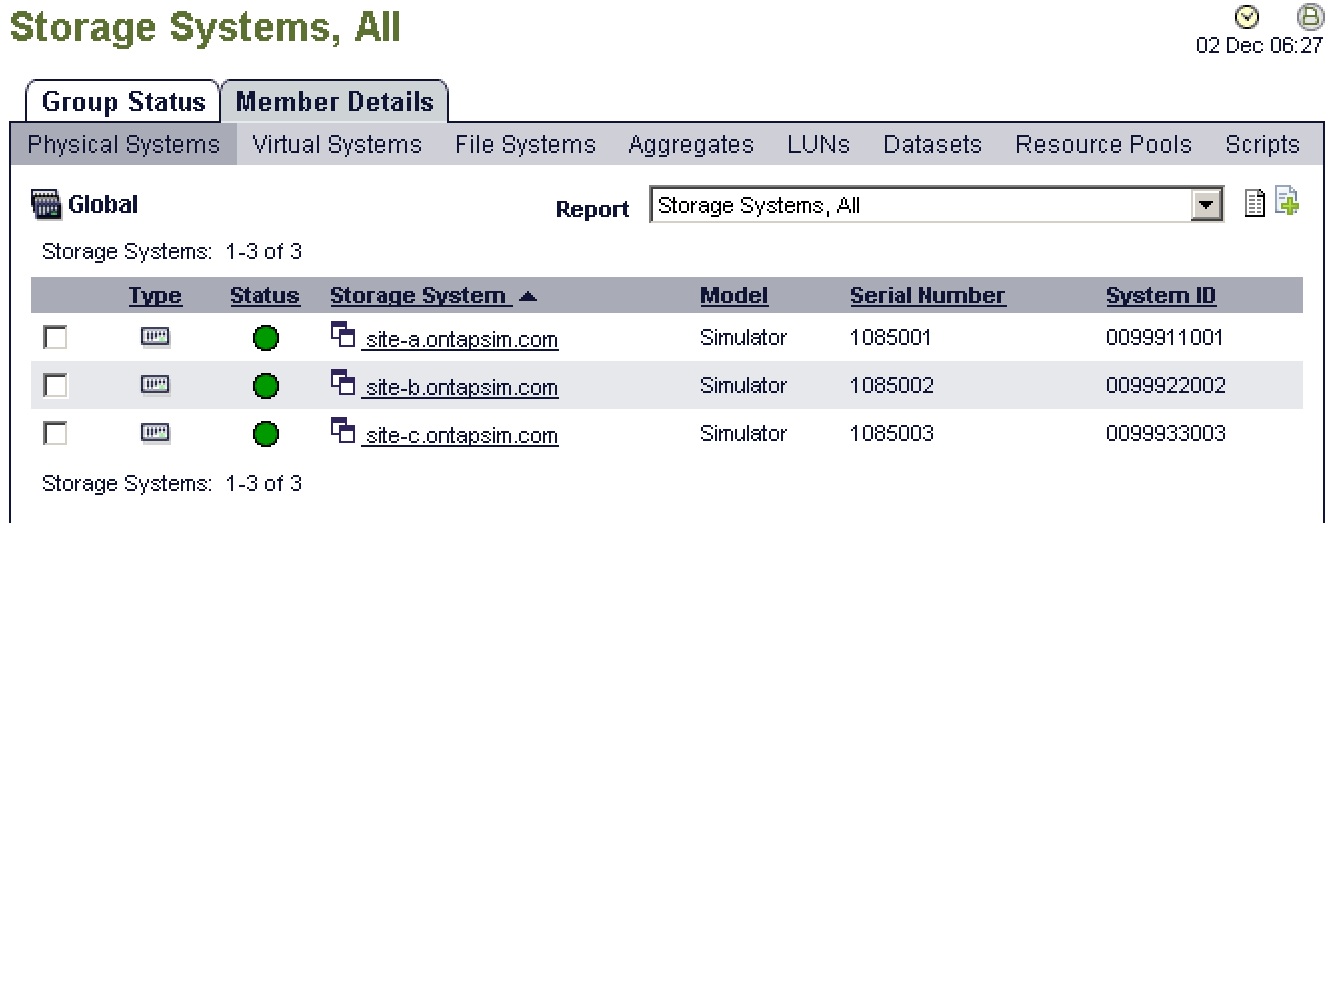Click the report document icon beside dropdown

[x=1255, y=203]
